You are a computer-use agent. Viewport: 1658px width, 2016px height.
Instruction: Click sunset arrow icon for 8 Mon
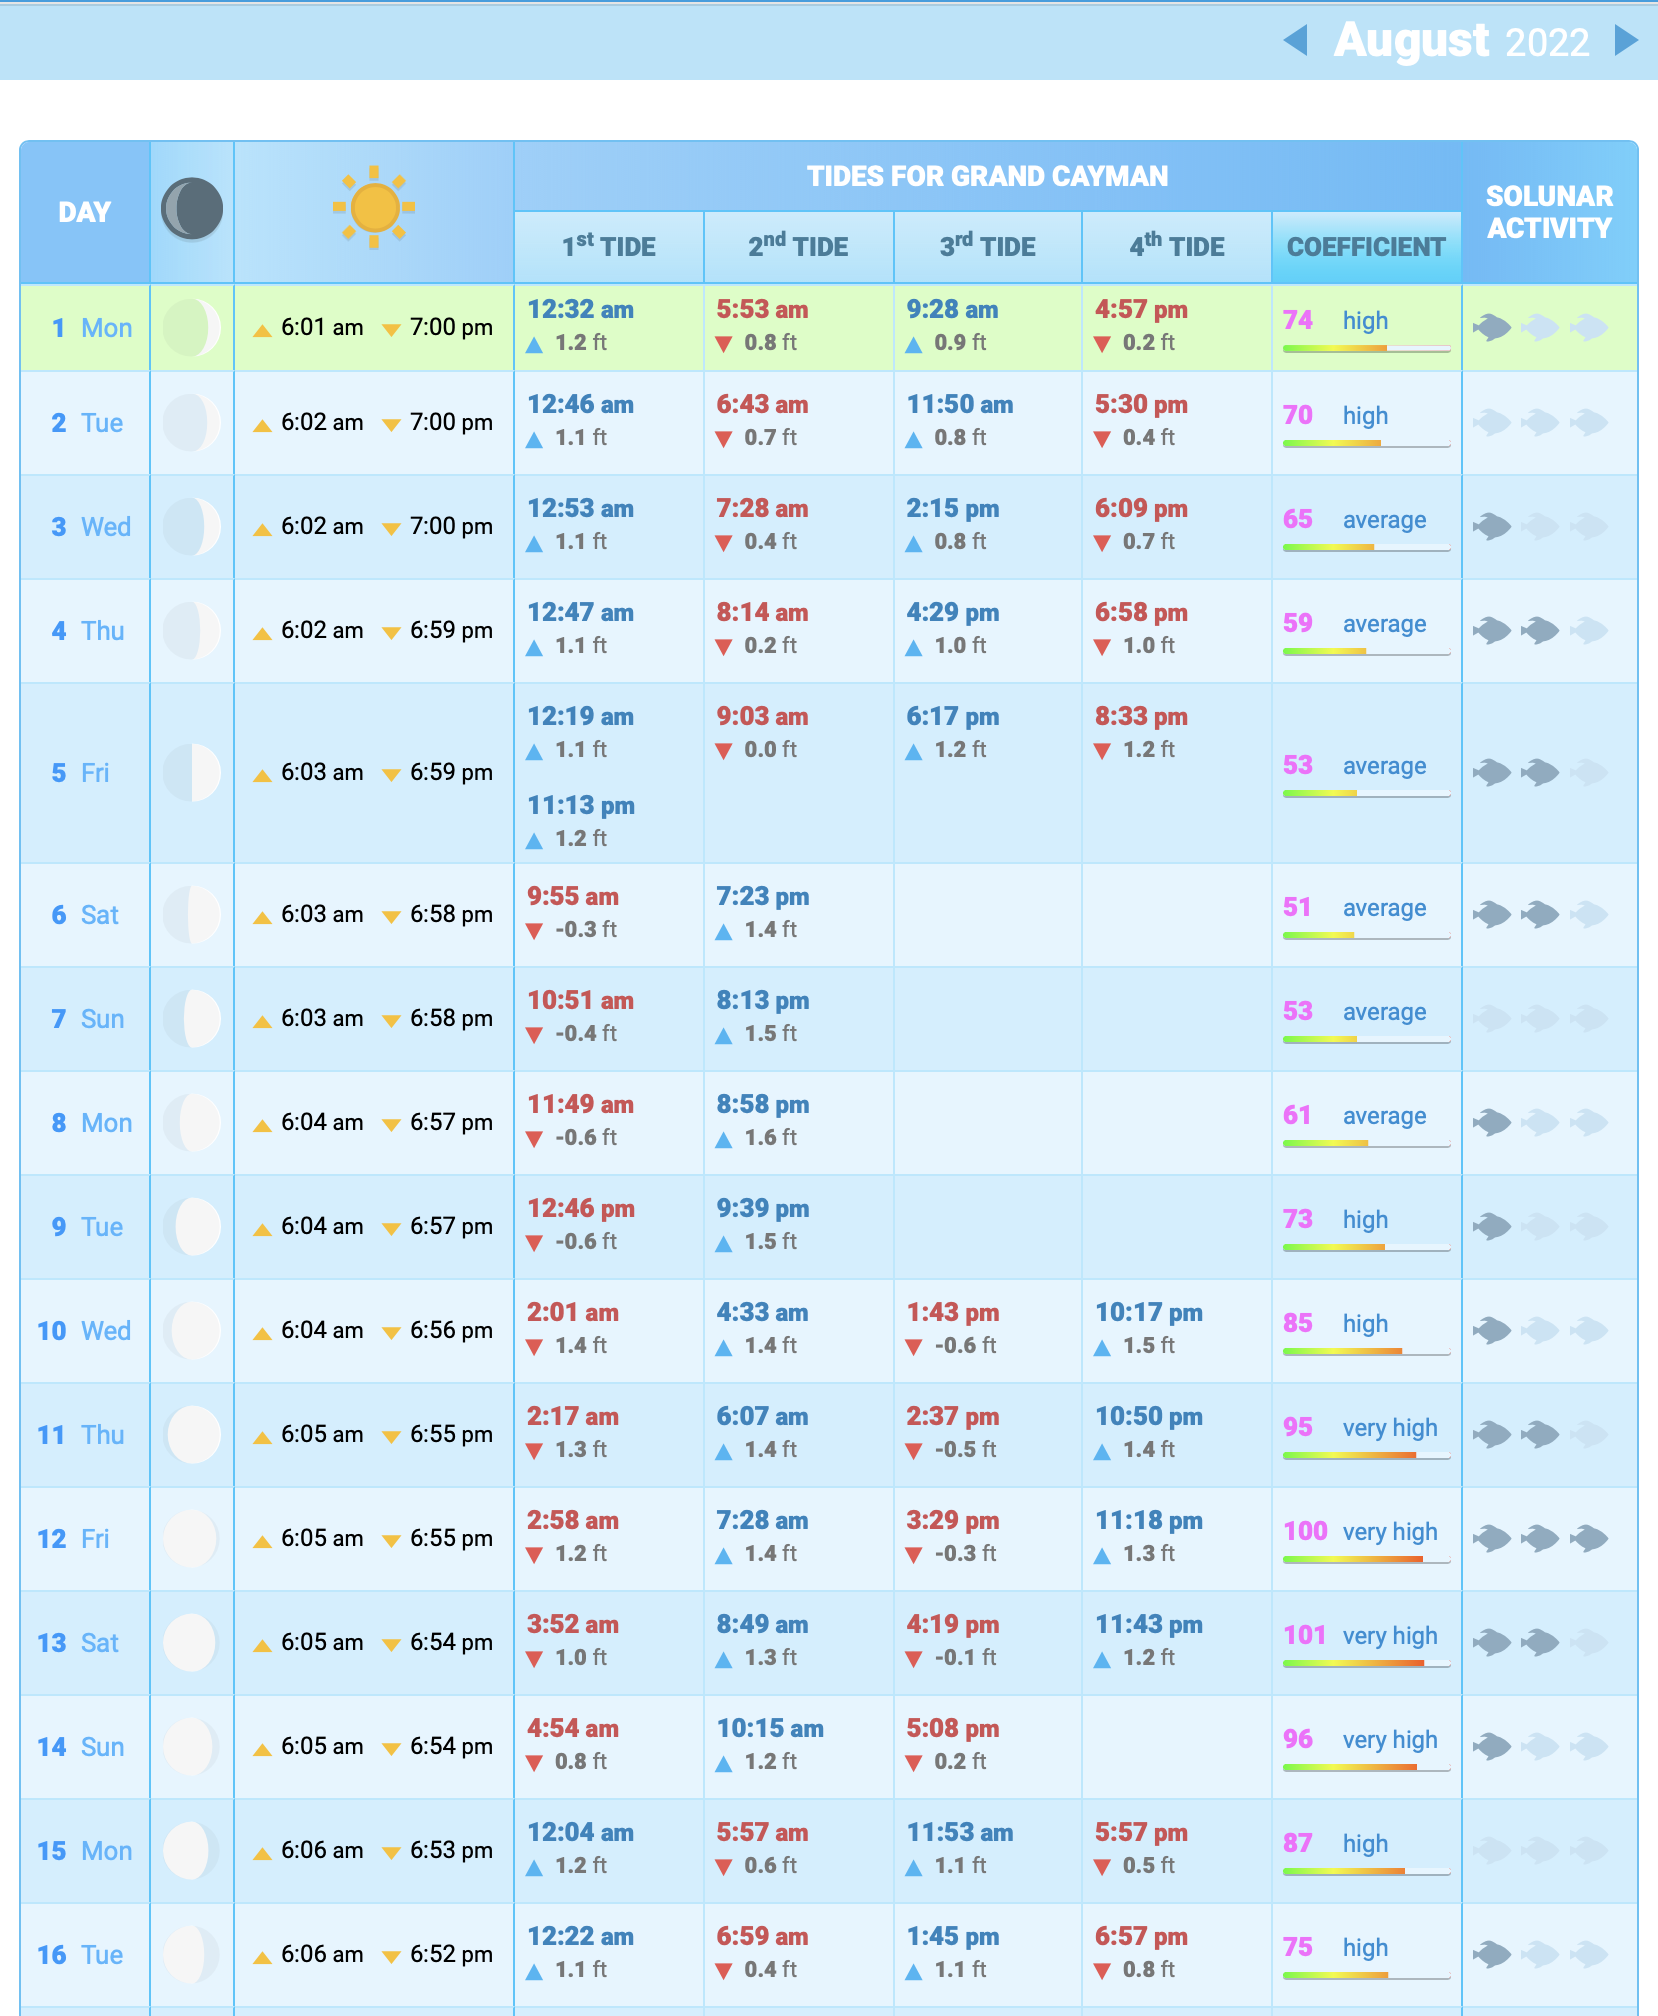[x=391, y=1125]
